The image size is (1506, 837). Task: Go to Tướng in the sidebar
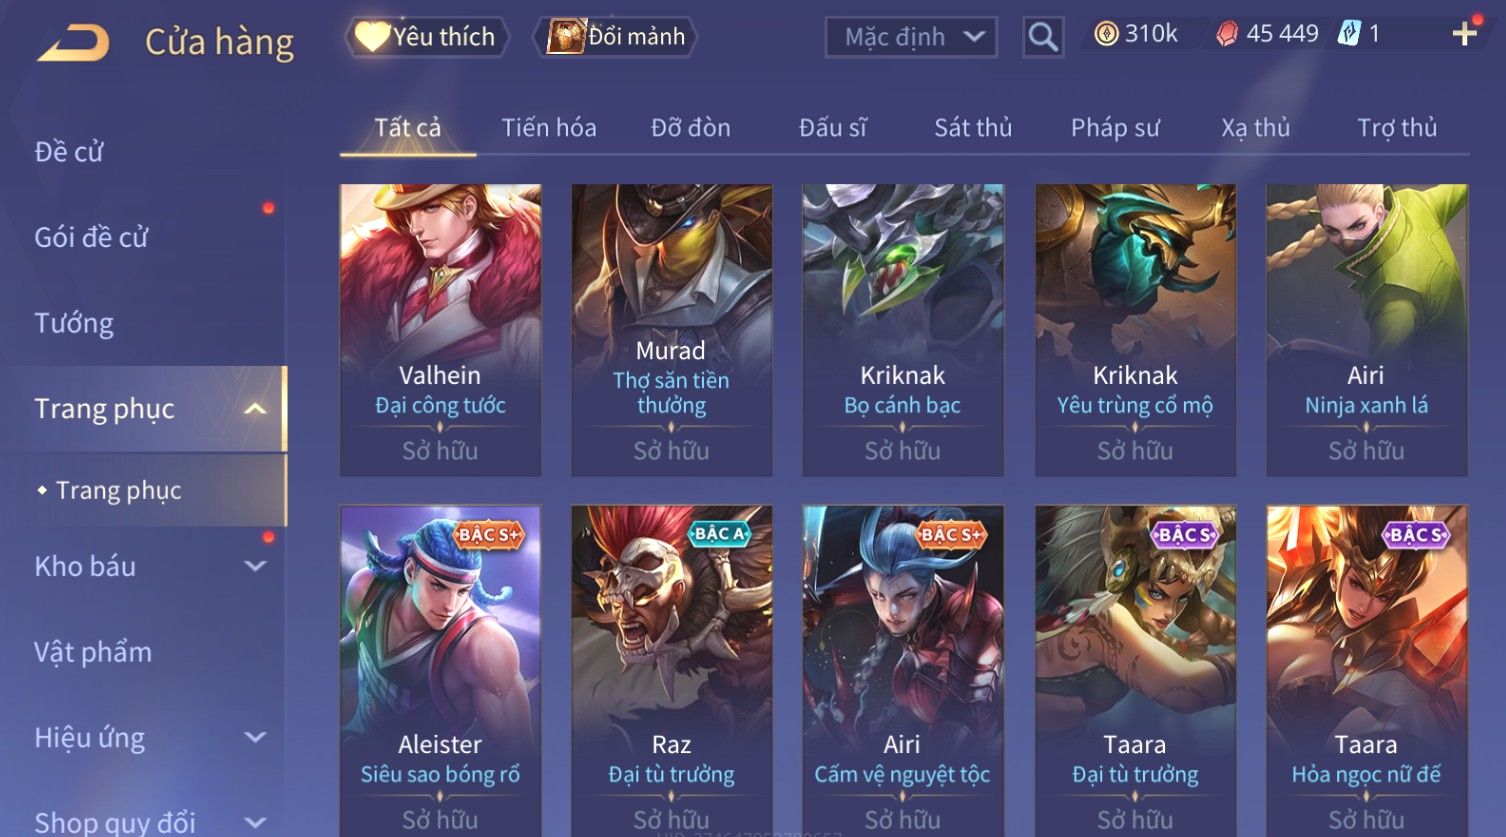tap(74, 323)
